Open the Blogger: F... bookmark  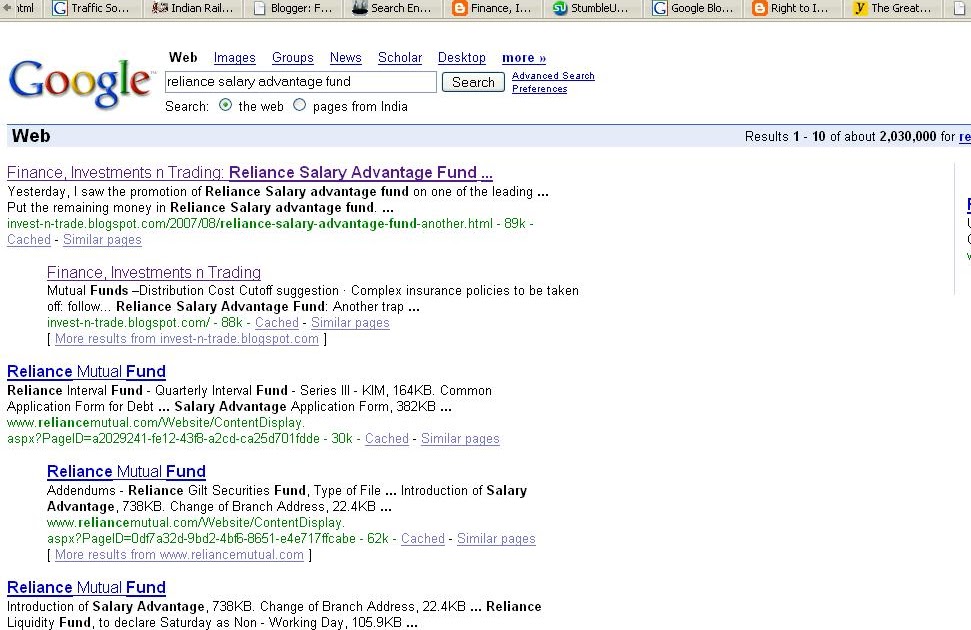pos(294,9)
